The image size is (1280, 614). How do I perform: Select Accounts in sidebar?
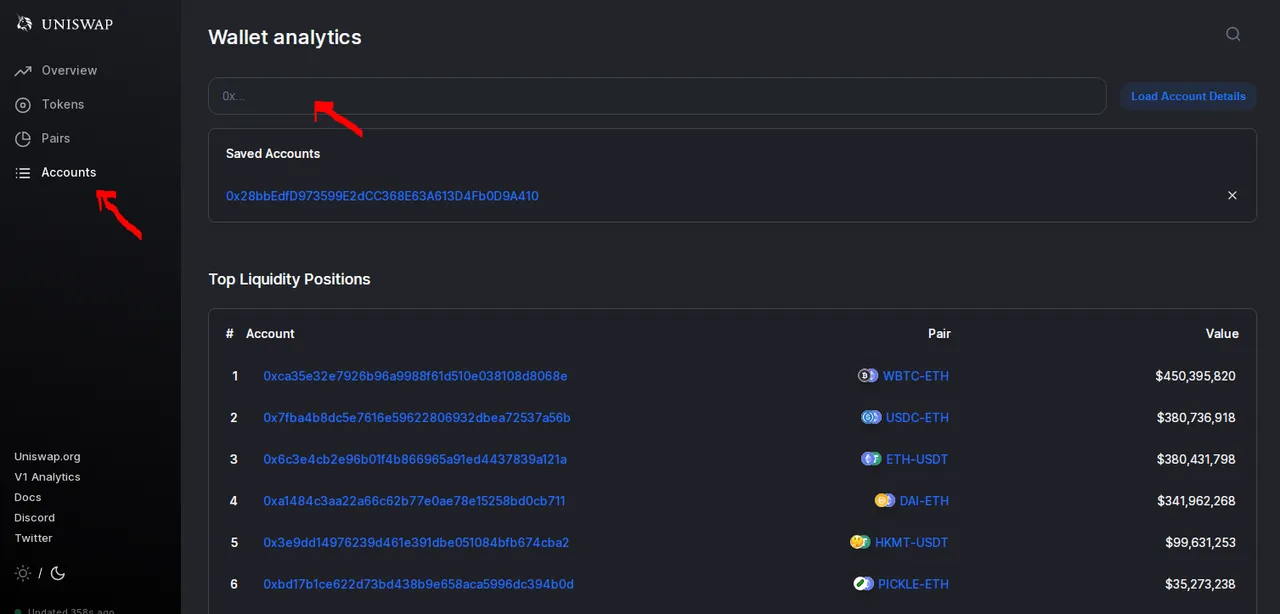pos(69,173)
